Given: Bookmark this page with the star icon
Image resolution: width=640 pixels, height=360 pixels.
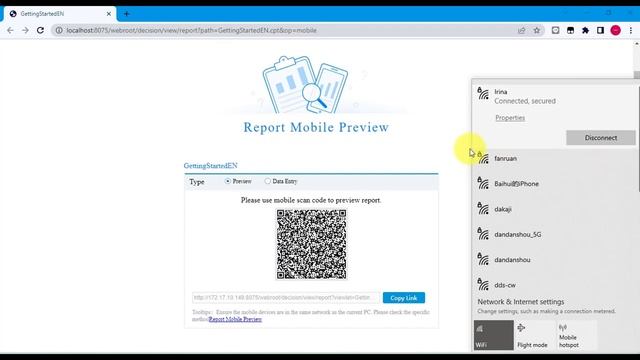Looking at the screenshot, I should [537, 30].
